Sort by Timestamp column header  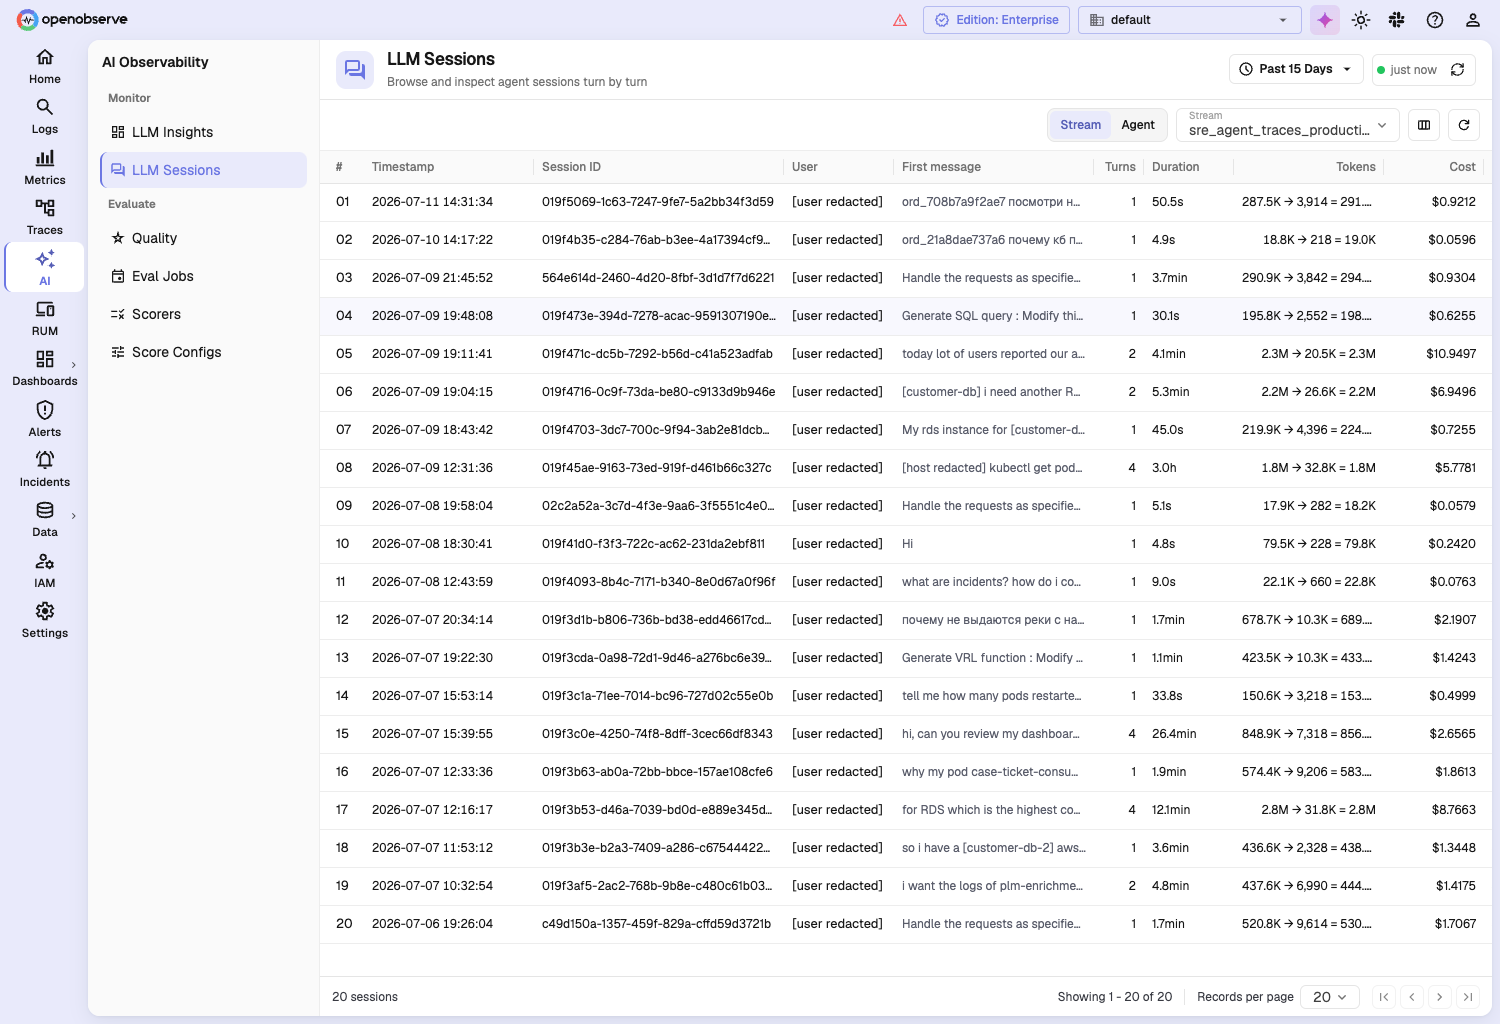[403, 167]
